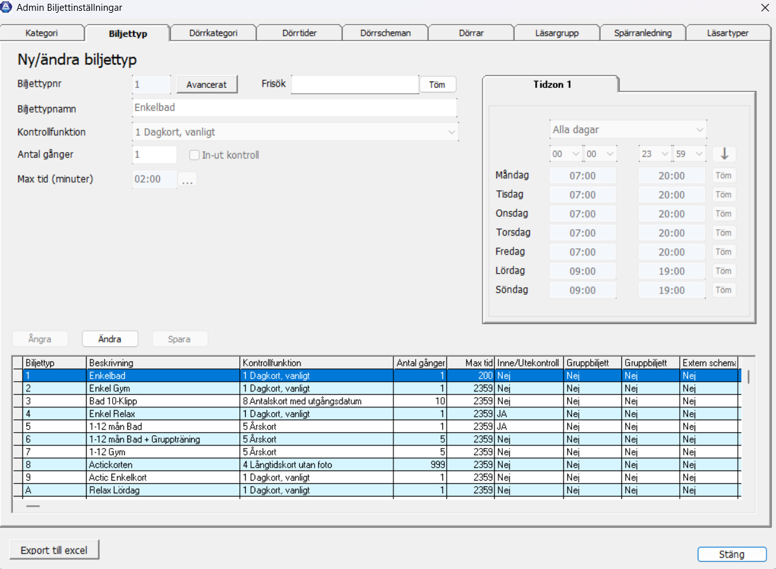
Task: Click the Avancerat button
Action: coord(206,85)
